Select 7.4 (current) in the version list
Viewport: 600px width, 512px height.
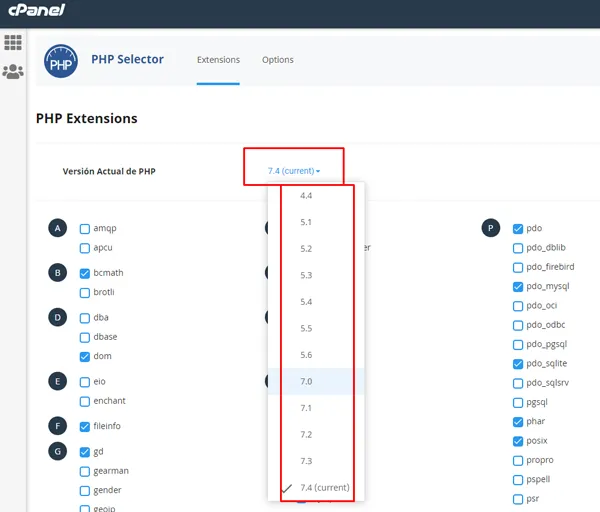[x=316, y=488]
